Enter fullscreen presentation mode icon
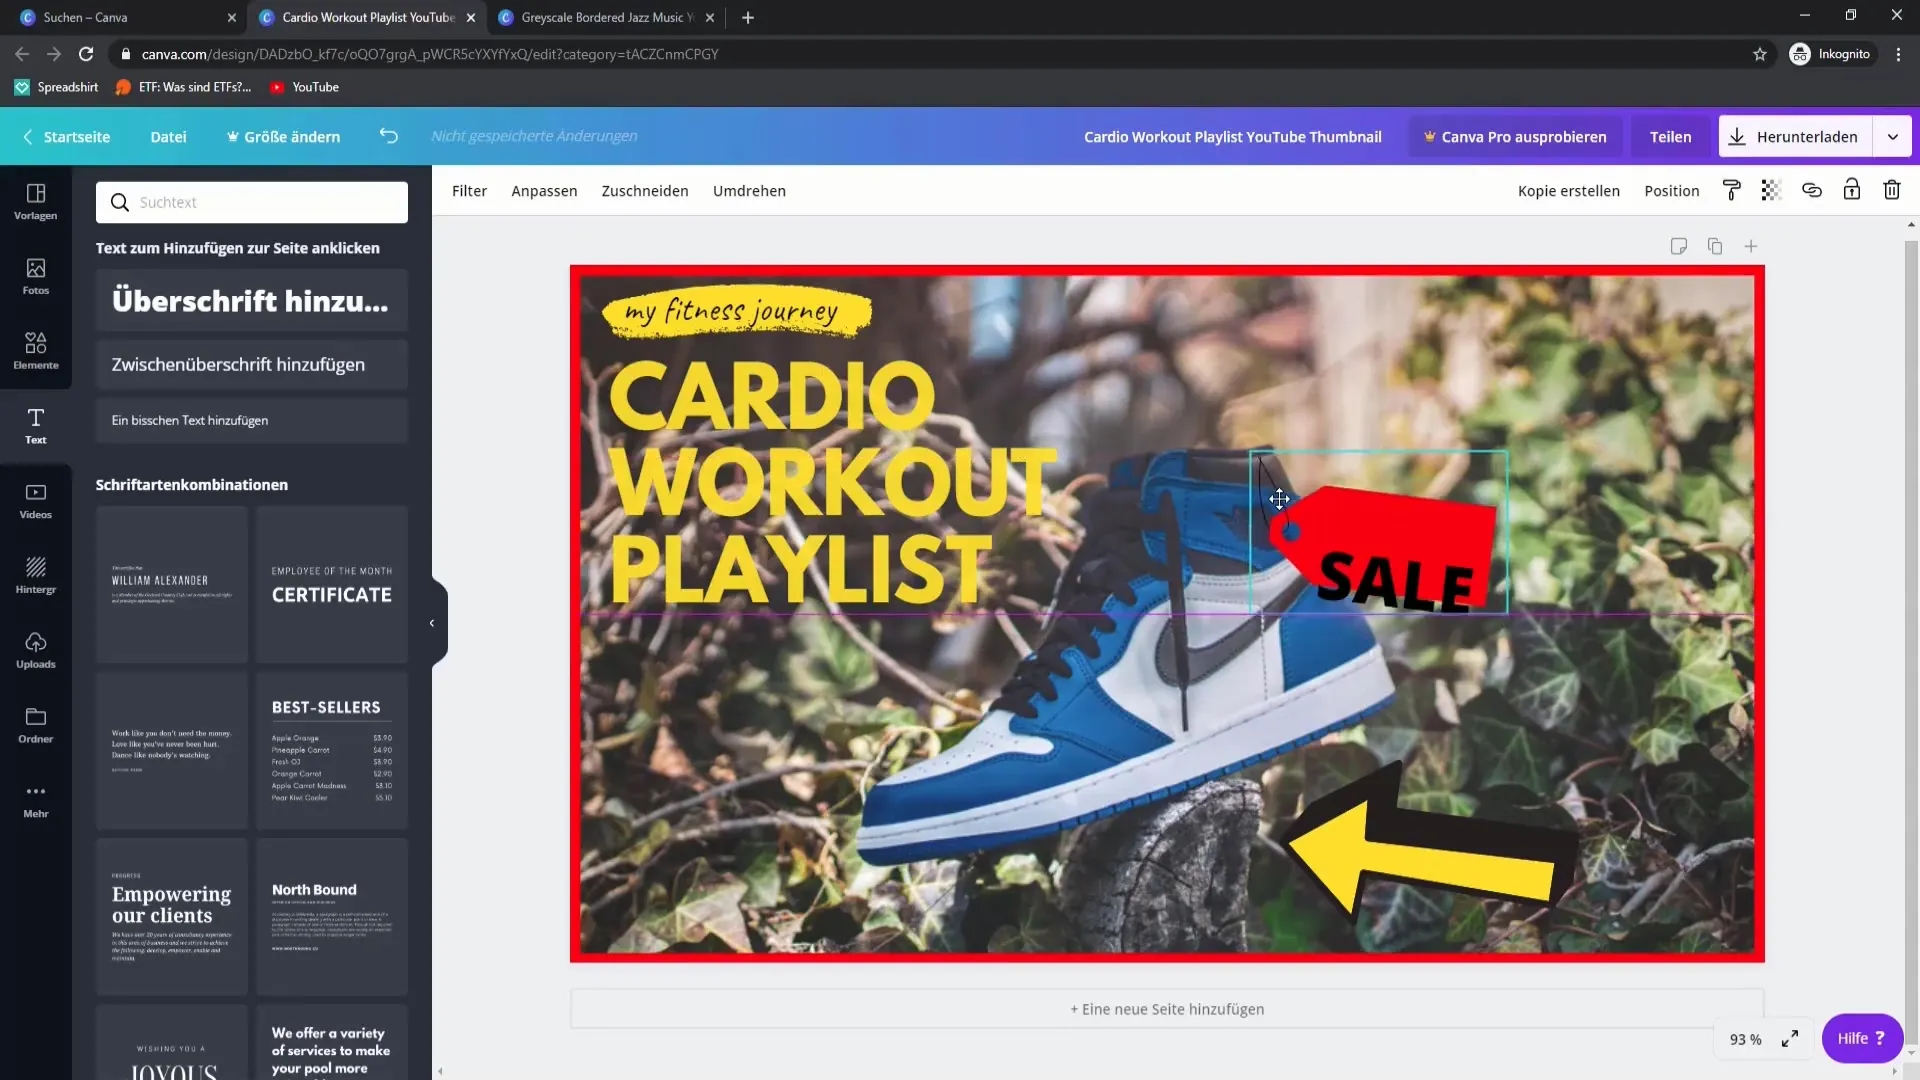This screenshot has width=1920, height=1080. tap(1790, 1039)
